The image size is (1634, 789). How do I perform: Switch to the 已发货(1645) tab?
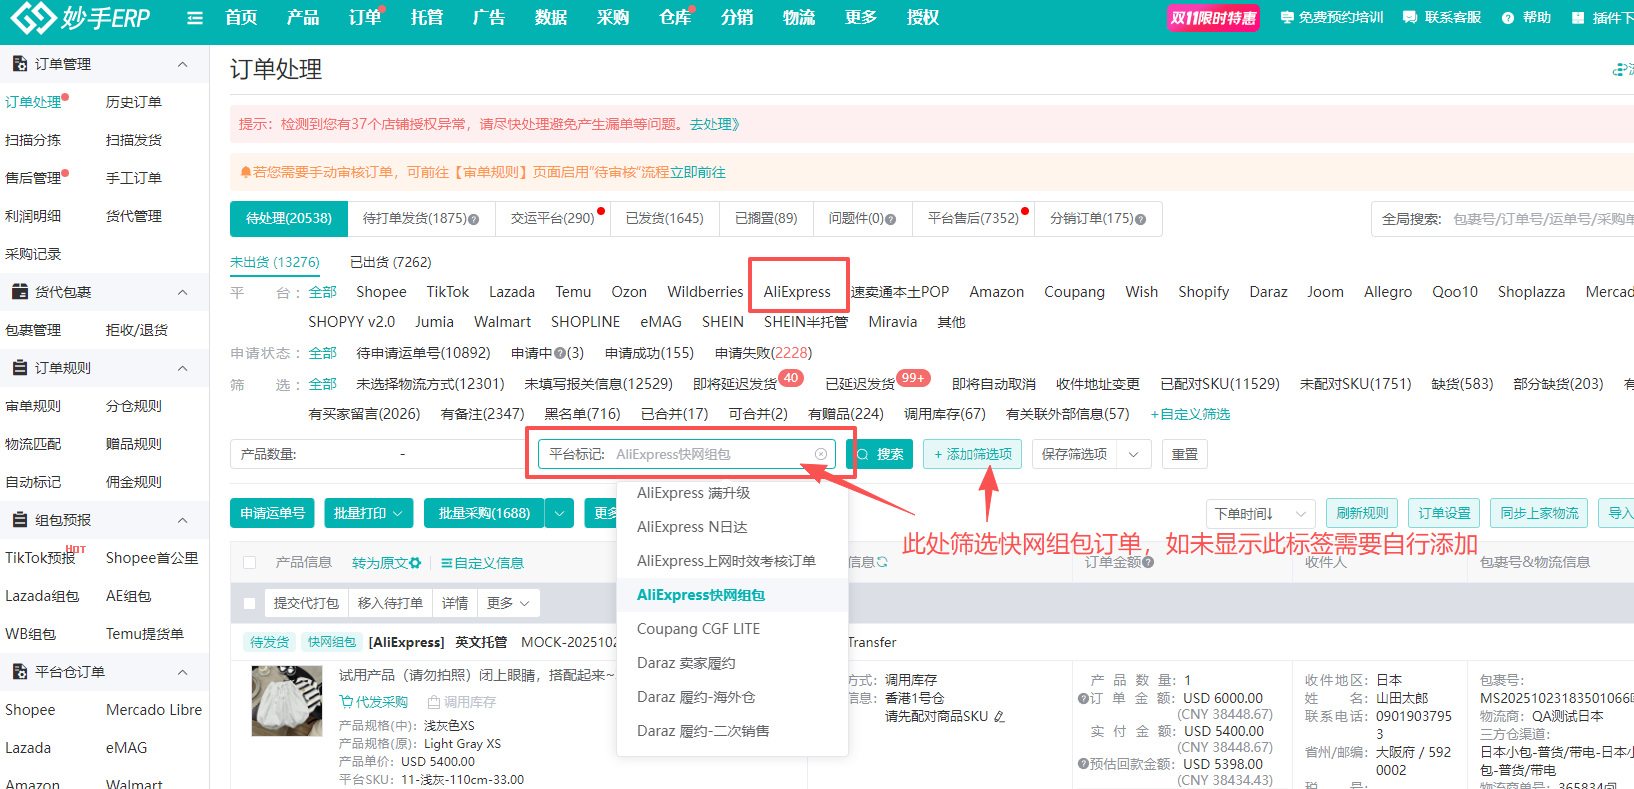click(x=664, y=218)
